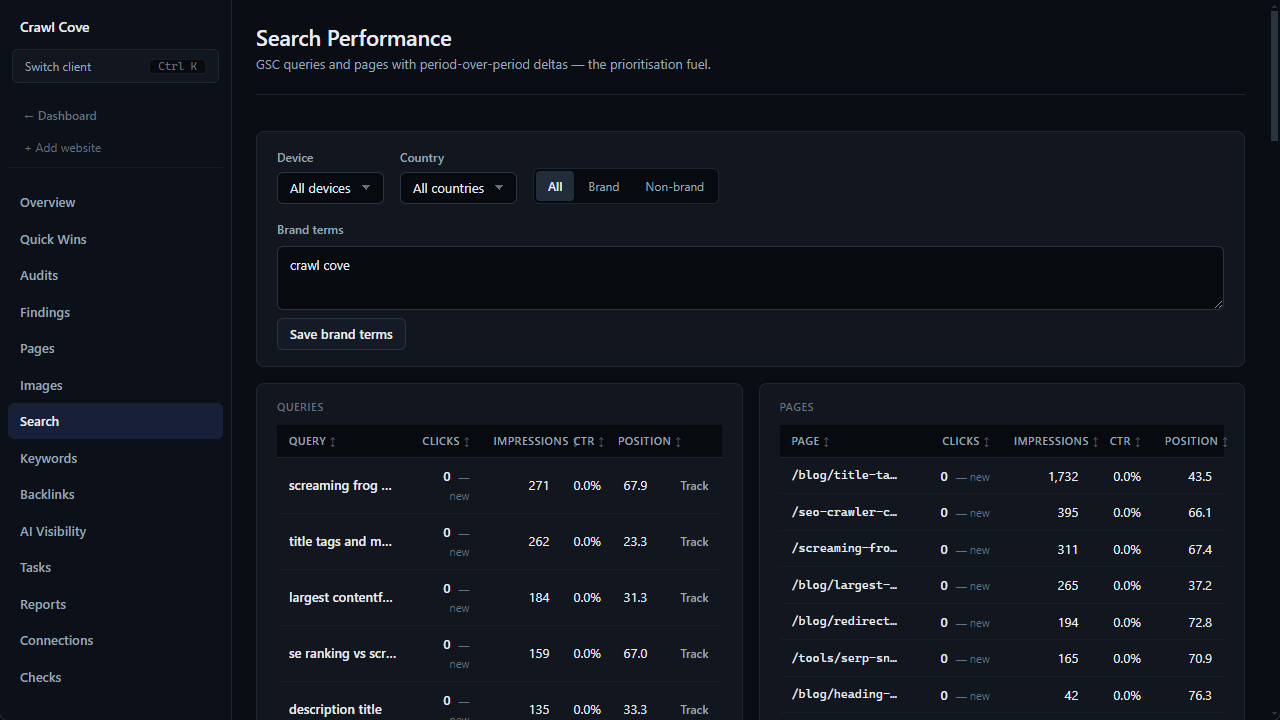Sort pages table by CTR column
1280x720 pixels.
[1125, 441]
